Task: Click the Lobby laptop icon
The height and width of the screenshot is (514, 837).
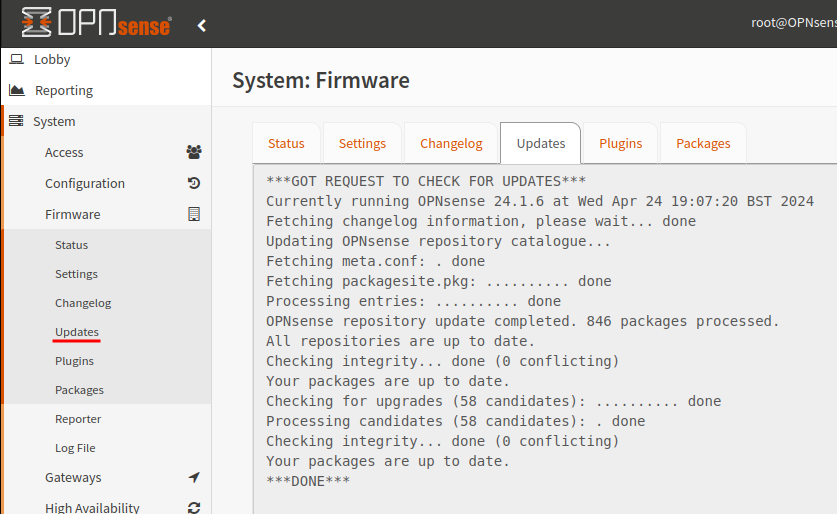Action: click(17, 59)
